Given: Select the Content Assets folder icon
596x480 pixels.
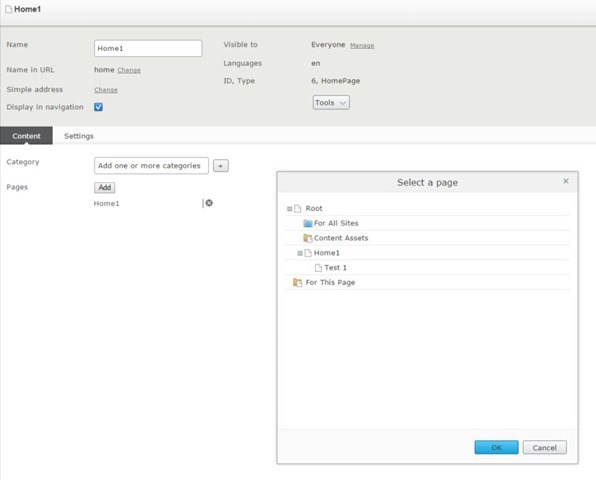Looking at the screenshot, I should (x=308, y=238).
